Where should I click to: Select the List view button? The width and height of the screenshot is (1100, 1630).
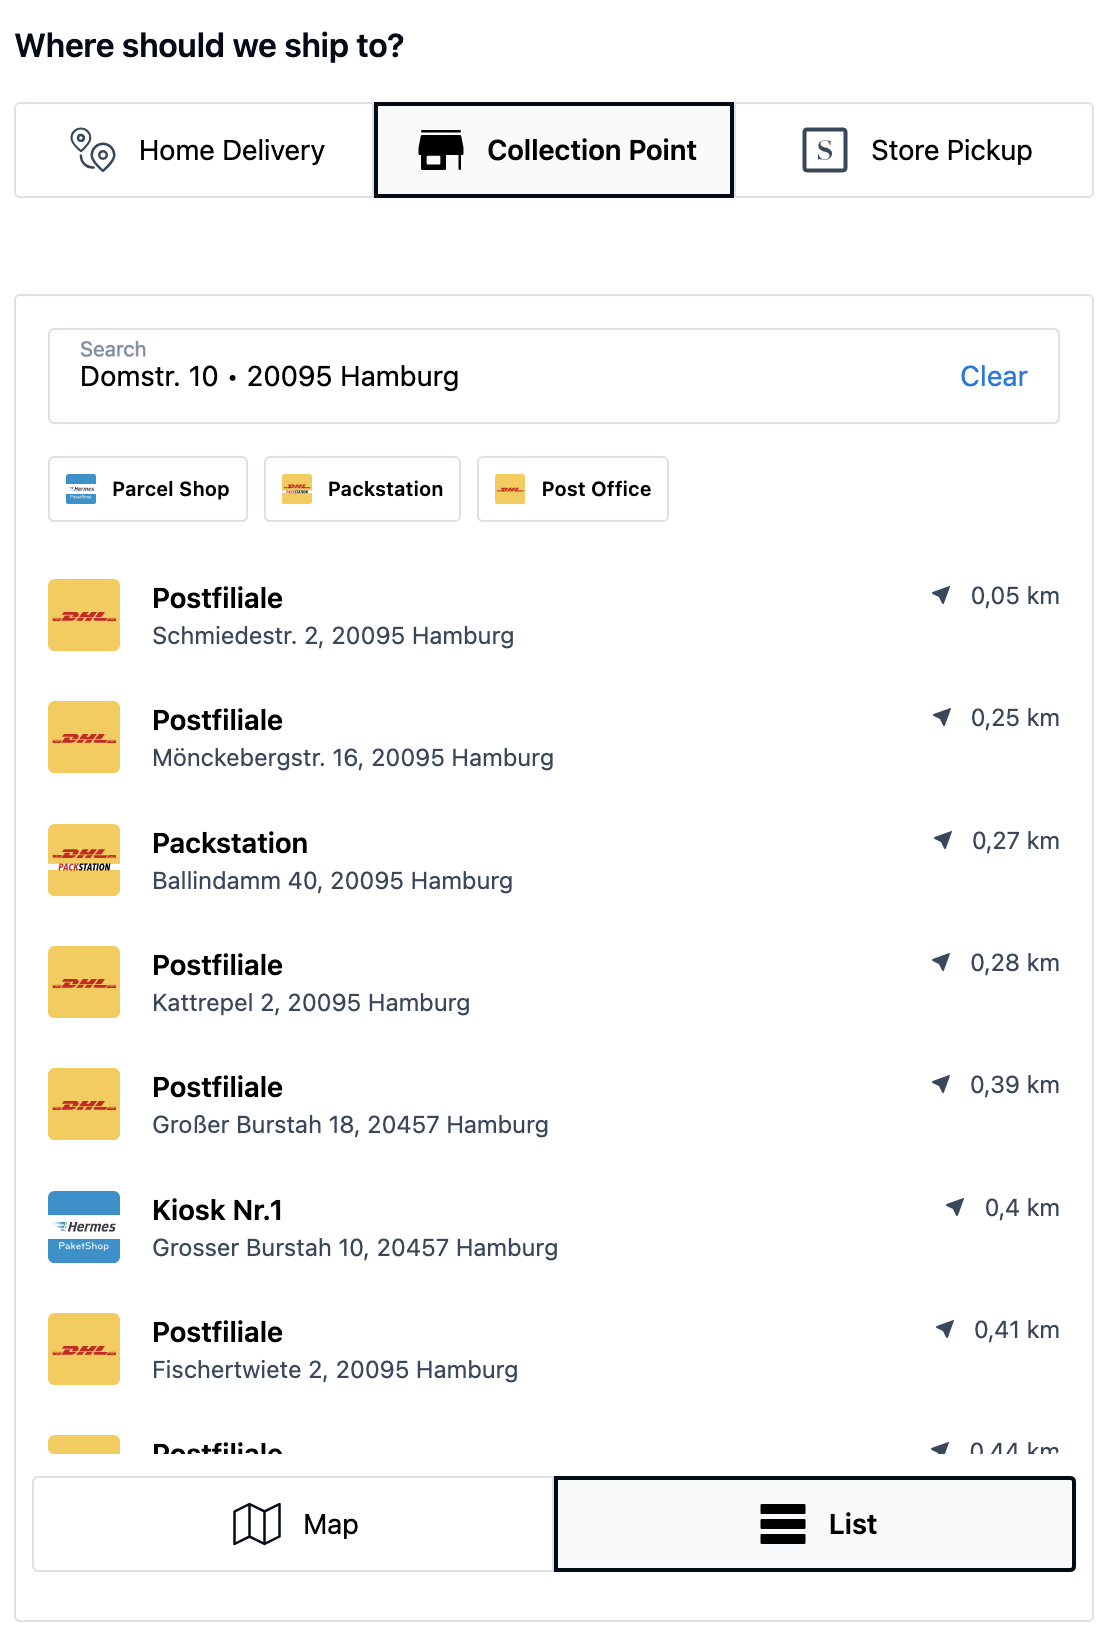pyautogui.click(x=815, y=1524)
